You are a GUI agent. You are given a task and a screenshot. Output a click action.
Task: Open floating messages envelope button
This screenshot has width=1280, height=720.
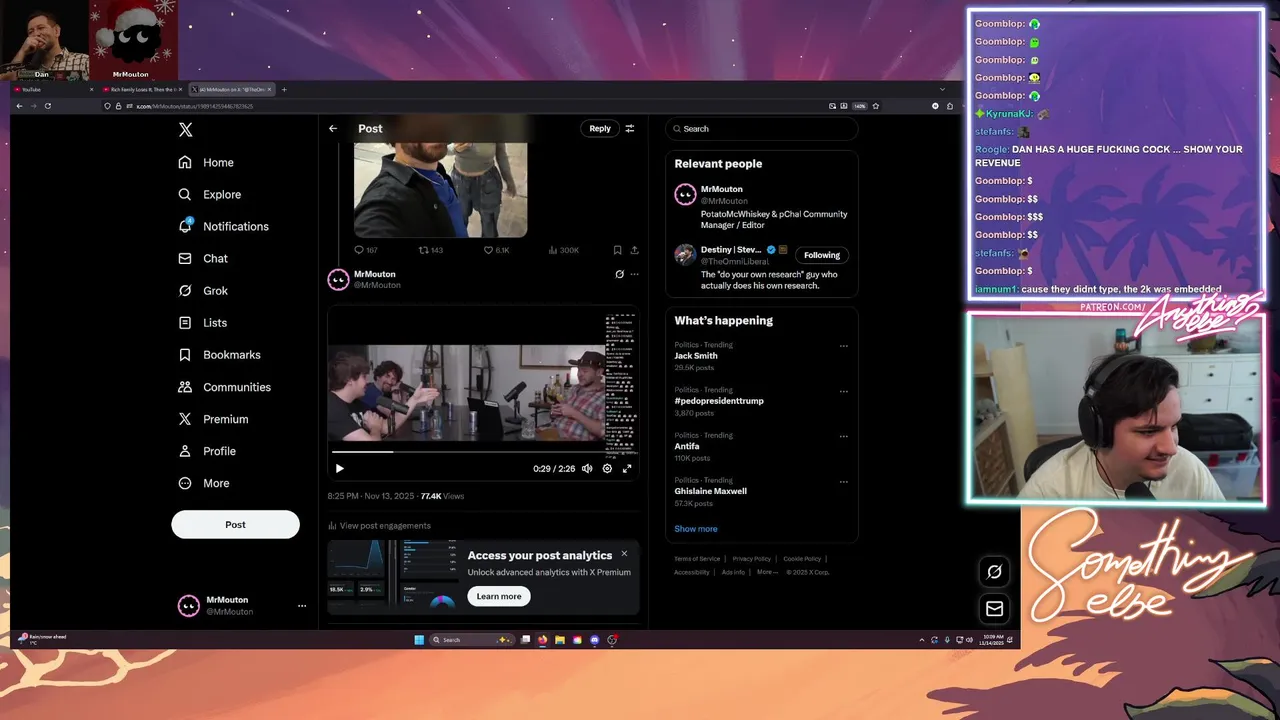(994, 609)
